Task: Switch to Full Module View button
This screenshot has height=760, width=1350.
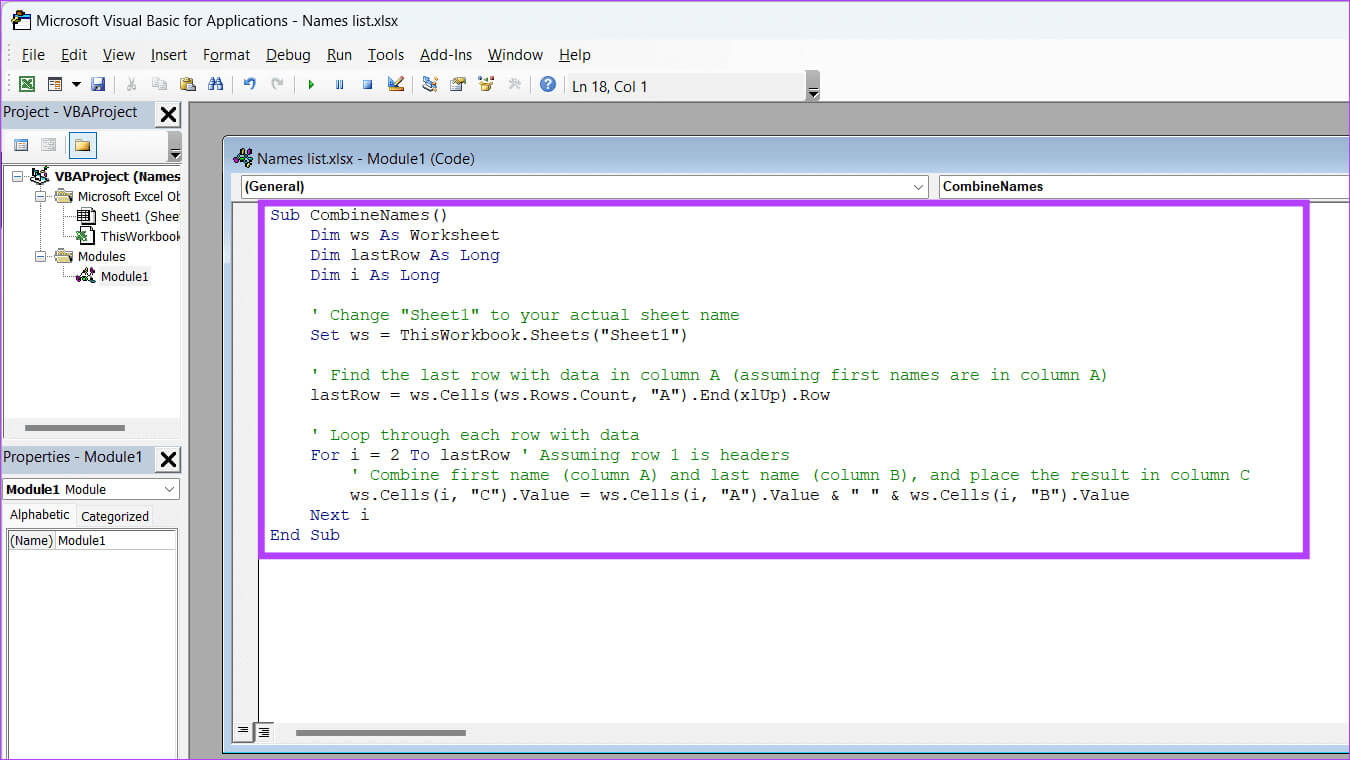Action: click(x=264, y=732)
